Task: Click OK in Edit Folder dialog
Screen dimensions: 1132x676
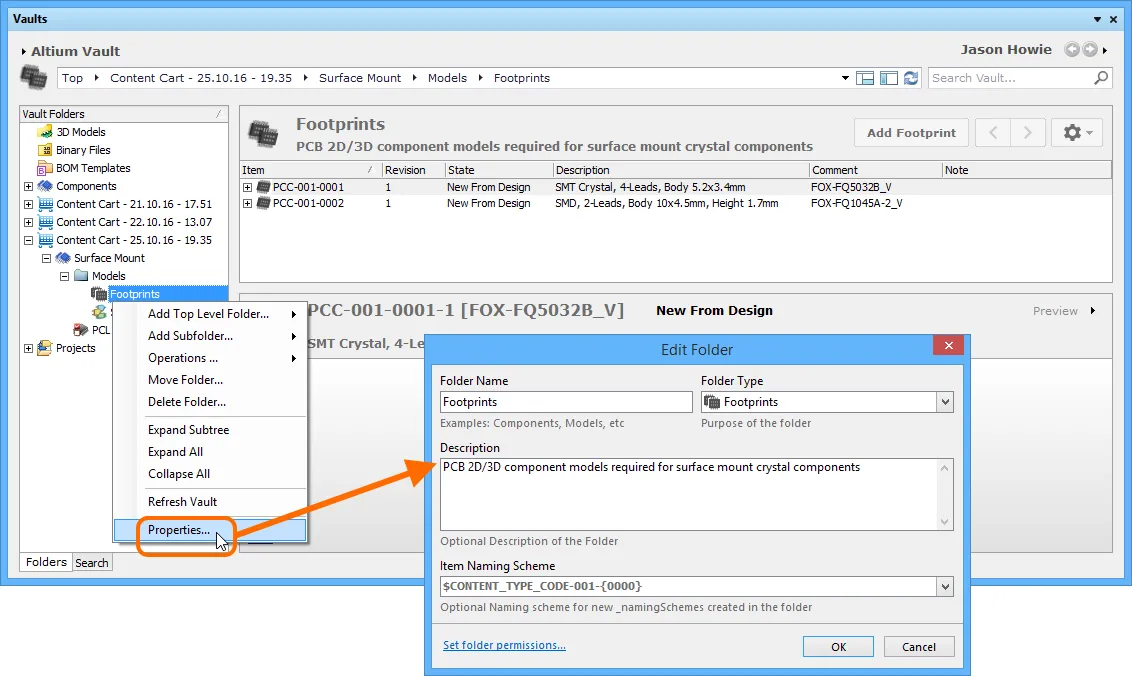Action: (838, 646)
